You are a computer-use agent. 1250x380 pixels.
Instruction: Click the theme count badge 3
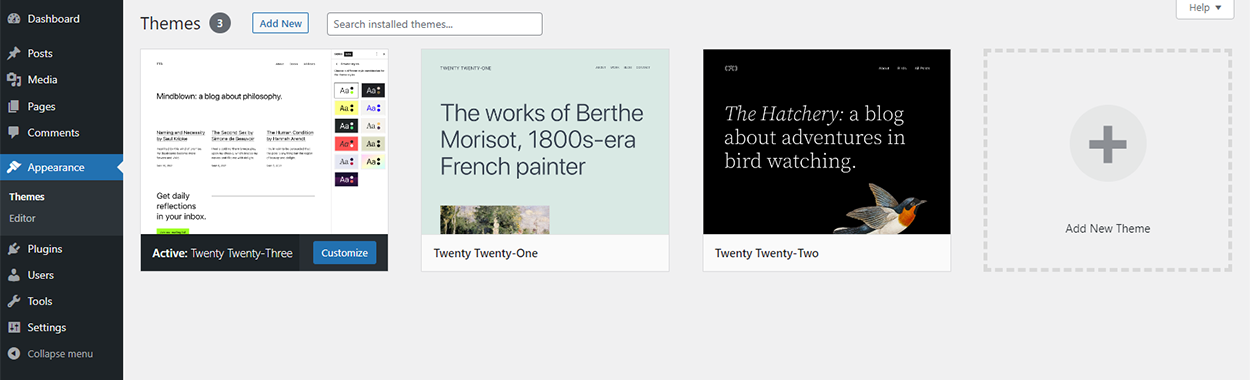tap(220, 23)
